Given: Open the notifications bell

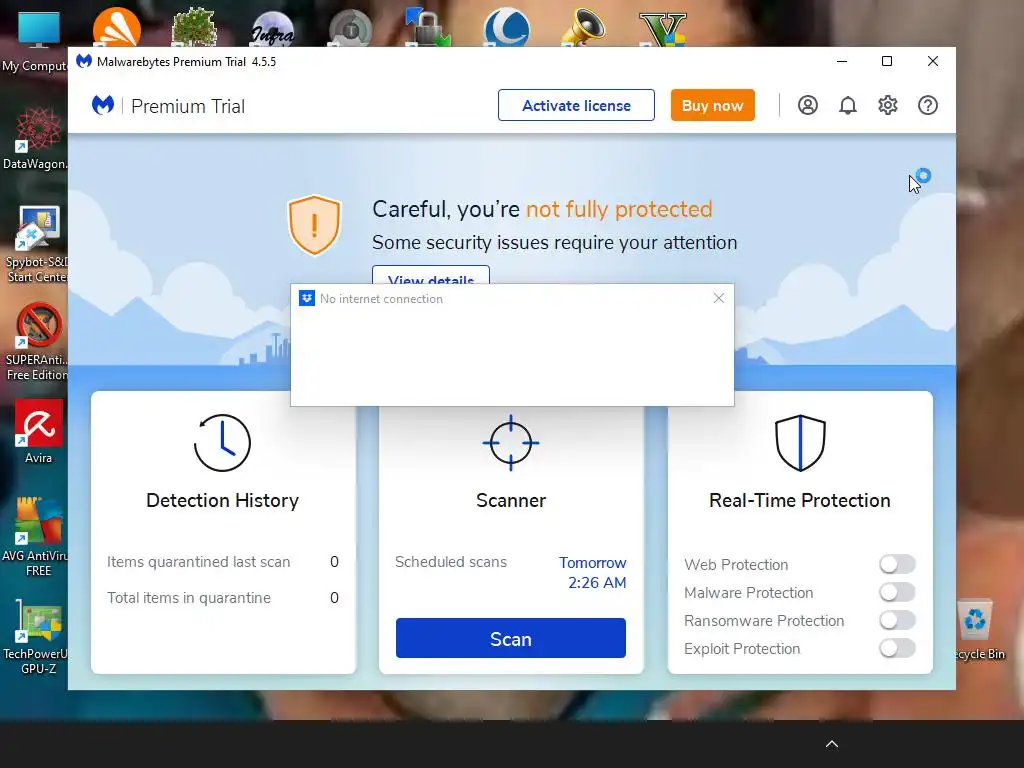Looking at the screenshot, I should coord(848,105).
